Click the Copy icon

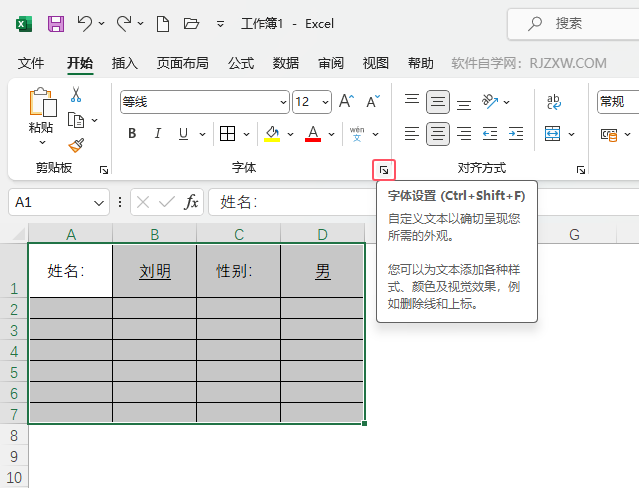click(76, 120)
